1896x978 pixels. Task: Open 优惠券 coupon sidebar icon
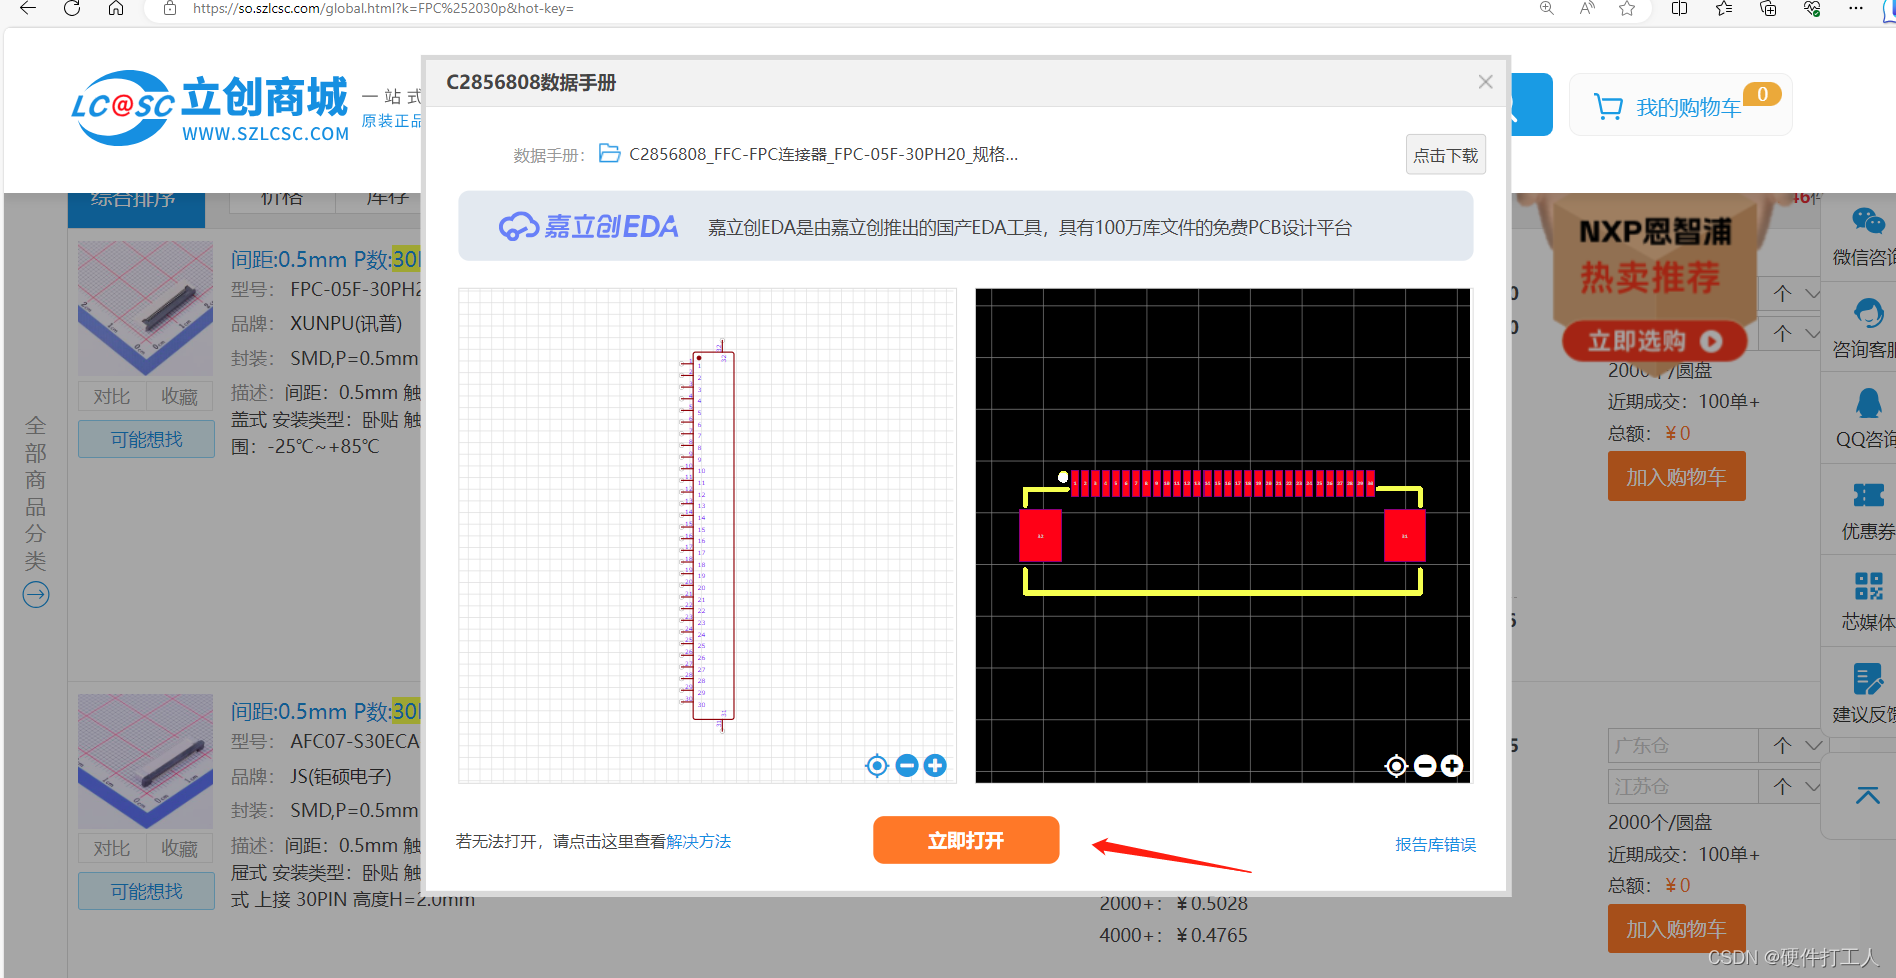pos(1867,510)
